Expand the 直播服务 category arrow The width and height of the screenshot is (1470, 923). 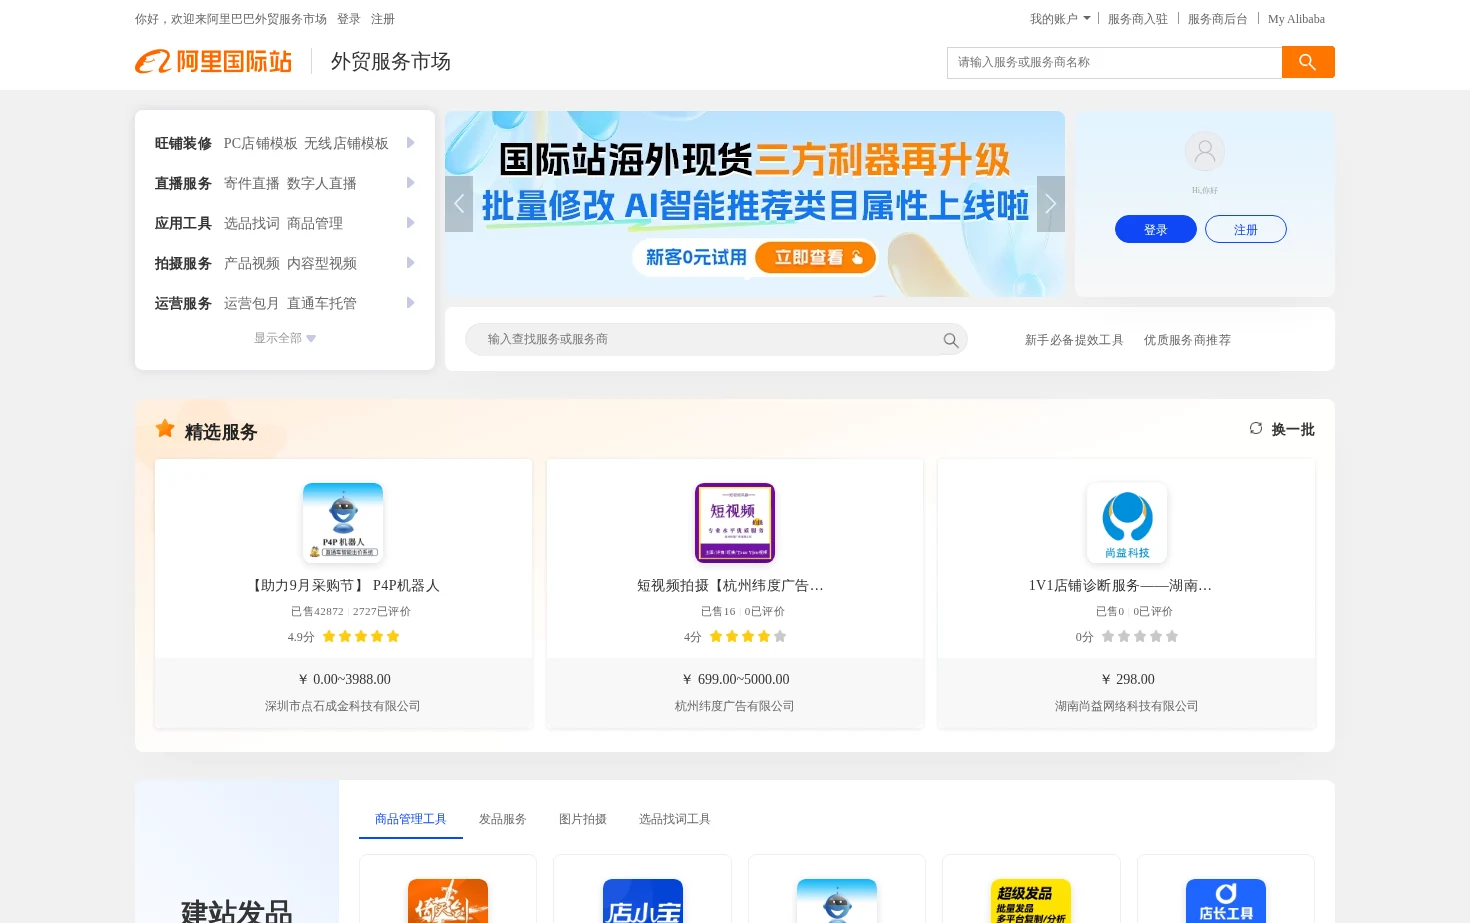tap(410, 183)
